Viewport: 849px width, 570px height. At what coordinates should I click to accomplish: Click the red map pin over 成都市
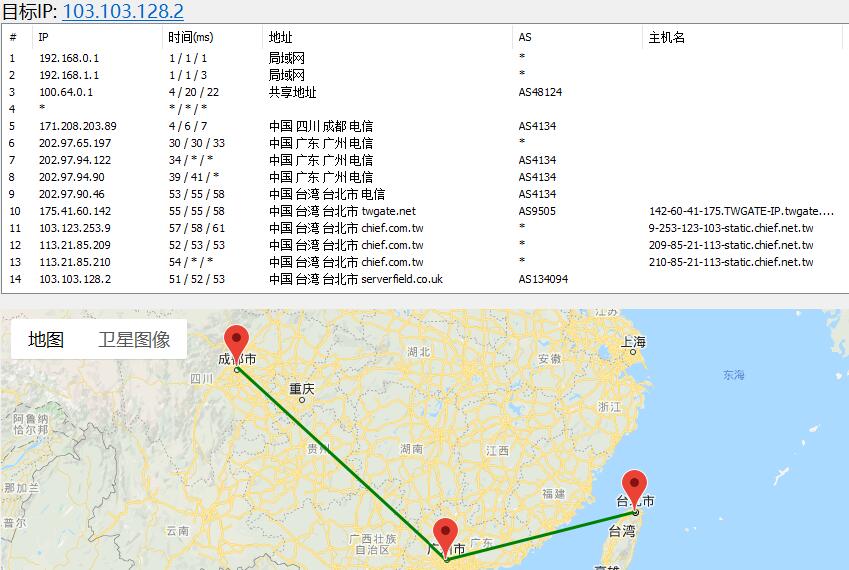[x=237, y=346]
